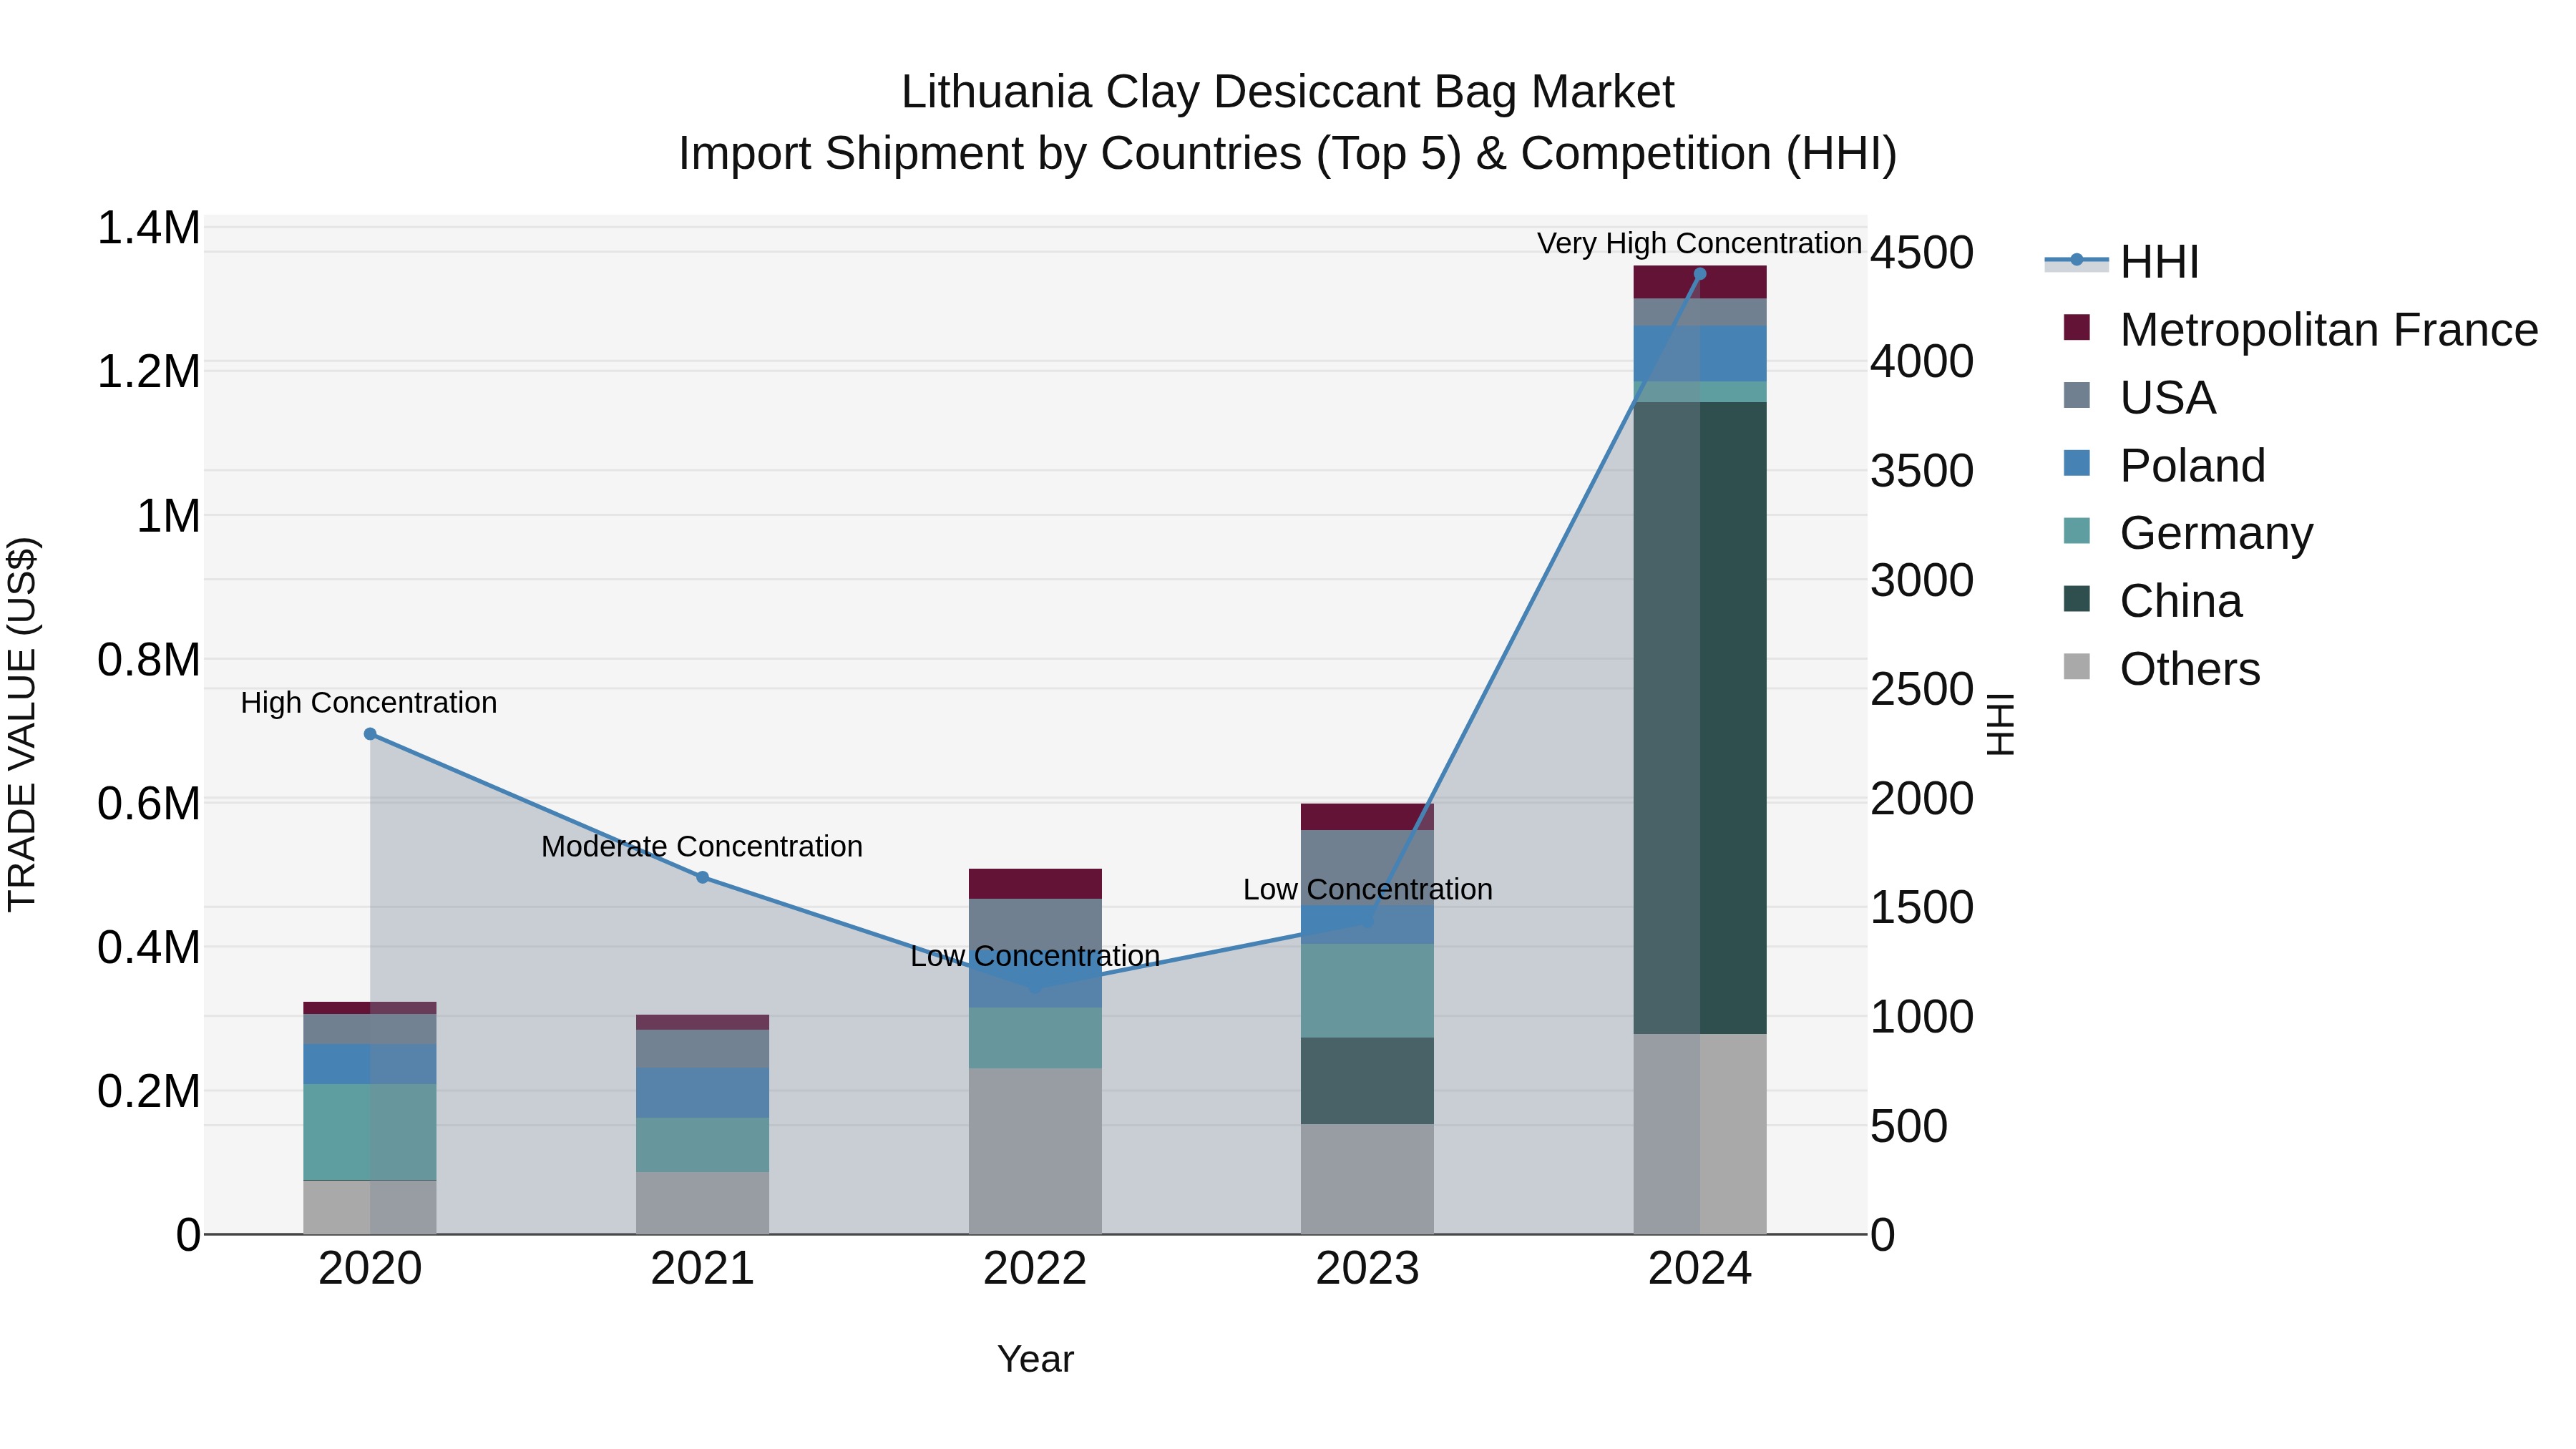Click the USA segment of 2023 bar
Image resolution: width=2576 pixels, height=1449 pixels.
(x=1367, y=868)
